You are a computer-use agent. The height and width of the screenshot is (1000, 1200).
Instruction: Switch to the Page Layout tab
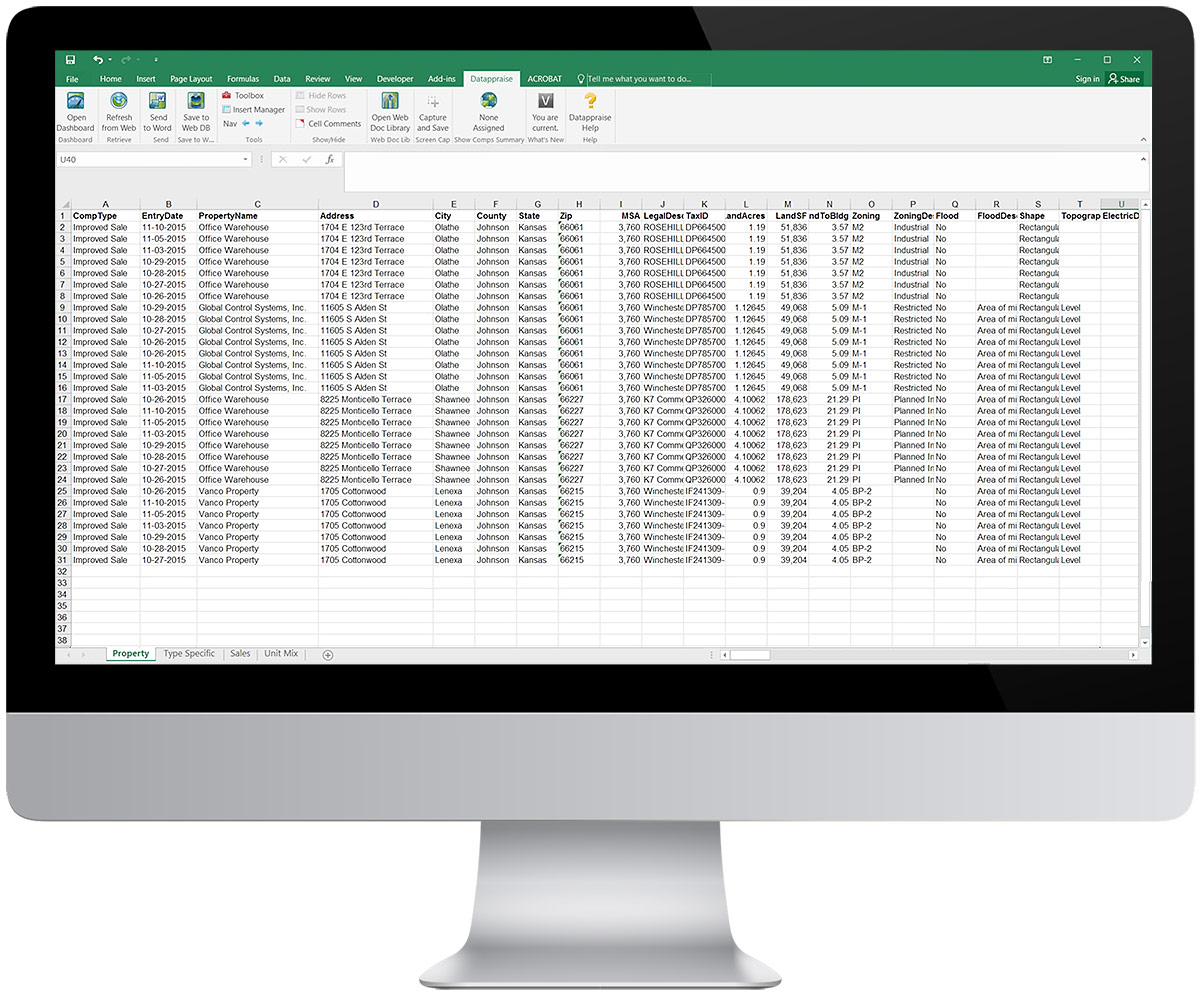[191, 79]
